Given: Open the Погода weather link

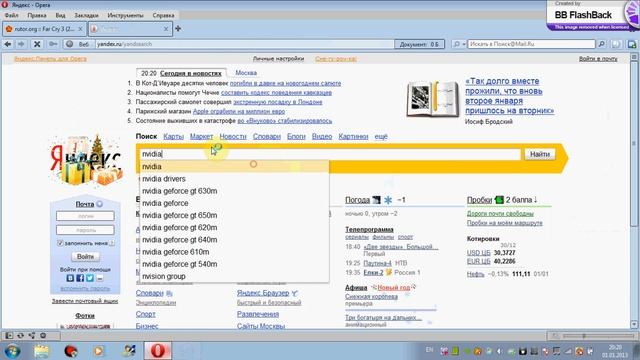Looking at the screenshot, I should (x=357, y=200).
